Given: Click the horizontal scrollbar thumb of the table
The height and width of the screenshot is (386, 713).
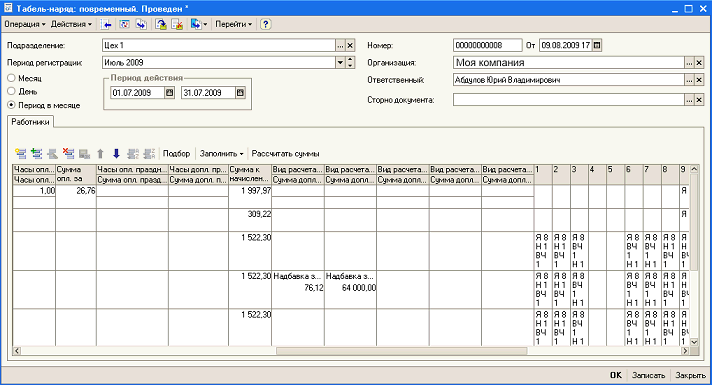Looking at the screenshot, I should [402, 351].
